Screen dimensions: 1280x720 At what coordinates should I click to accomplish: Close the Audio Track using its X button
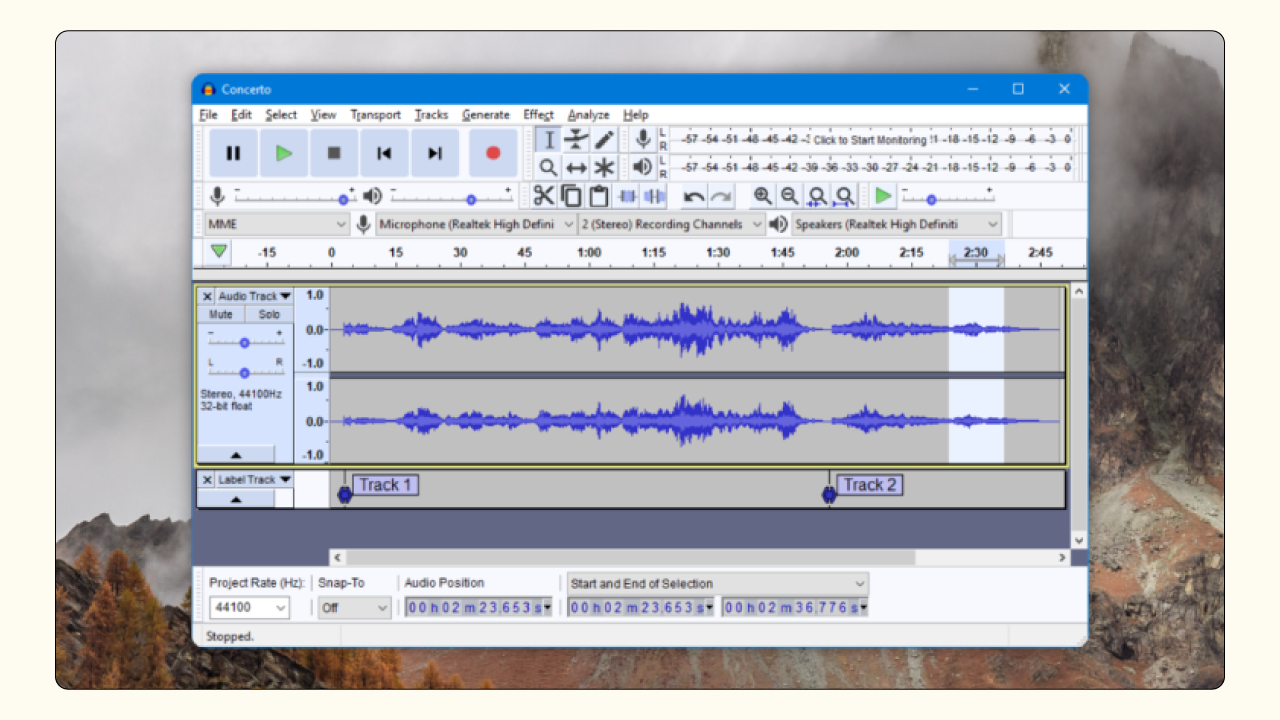pos(207,296)
